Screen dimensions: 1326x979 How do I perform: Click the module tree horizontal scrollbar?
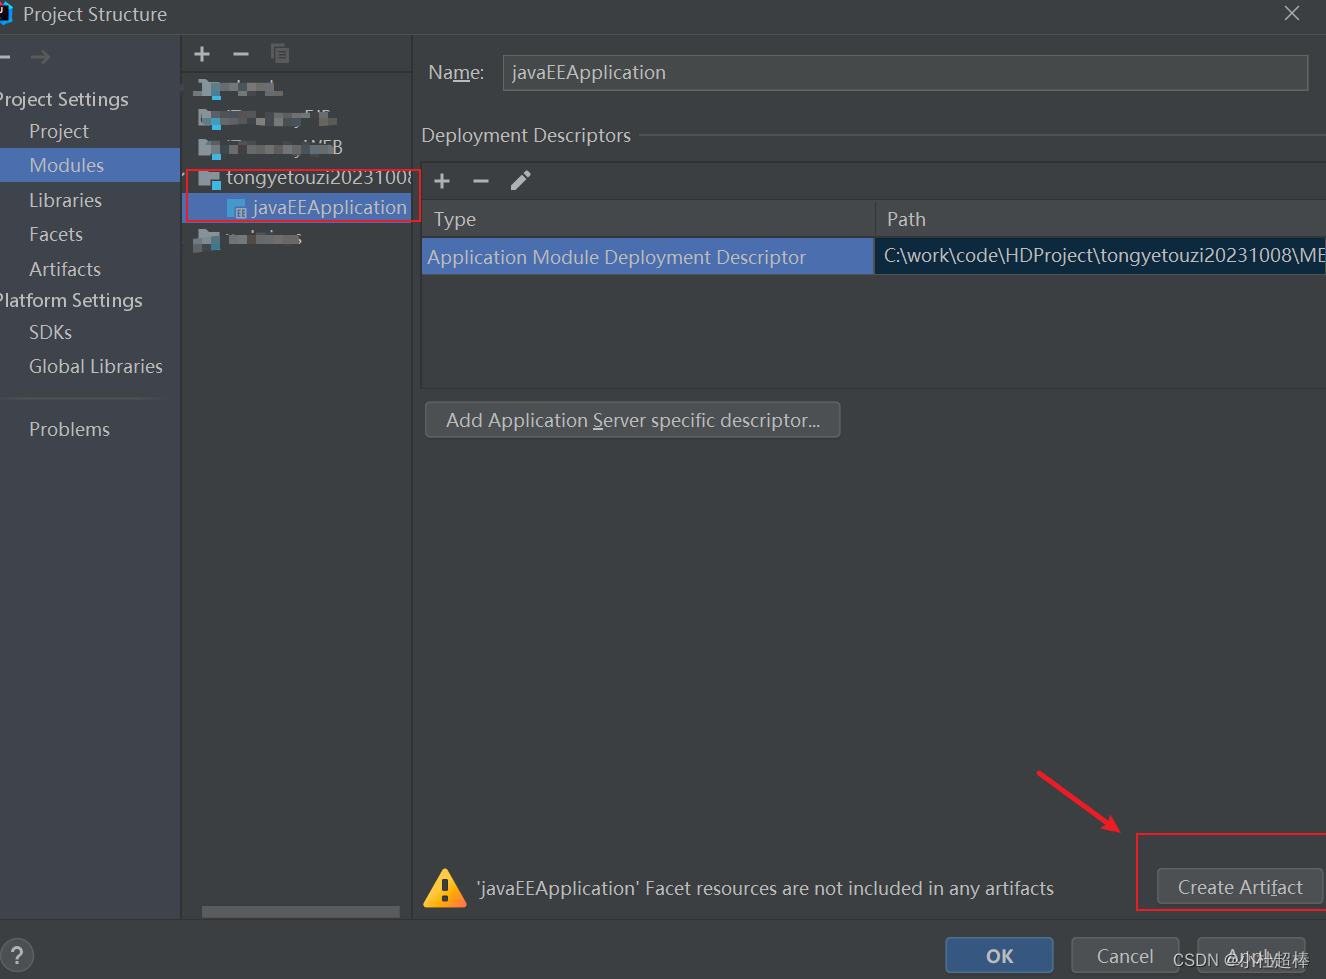pos(300,912)
